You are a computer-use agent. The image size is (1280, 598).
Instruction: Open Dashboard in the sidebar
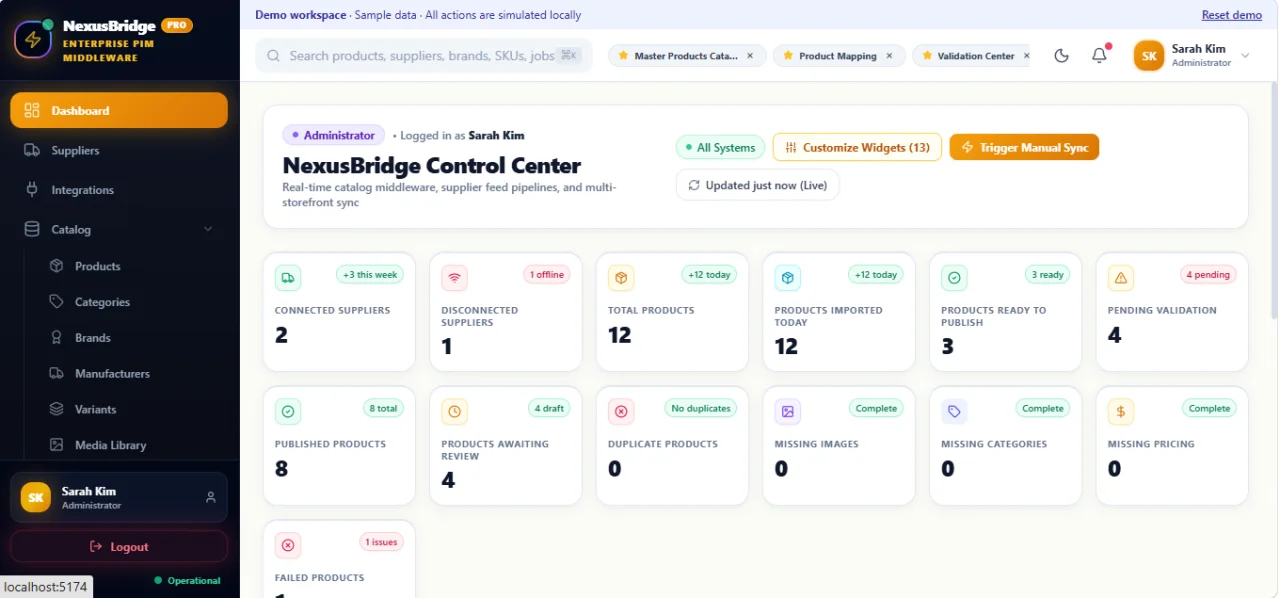tap(119, 110)
